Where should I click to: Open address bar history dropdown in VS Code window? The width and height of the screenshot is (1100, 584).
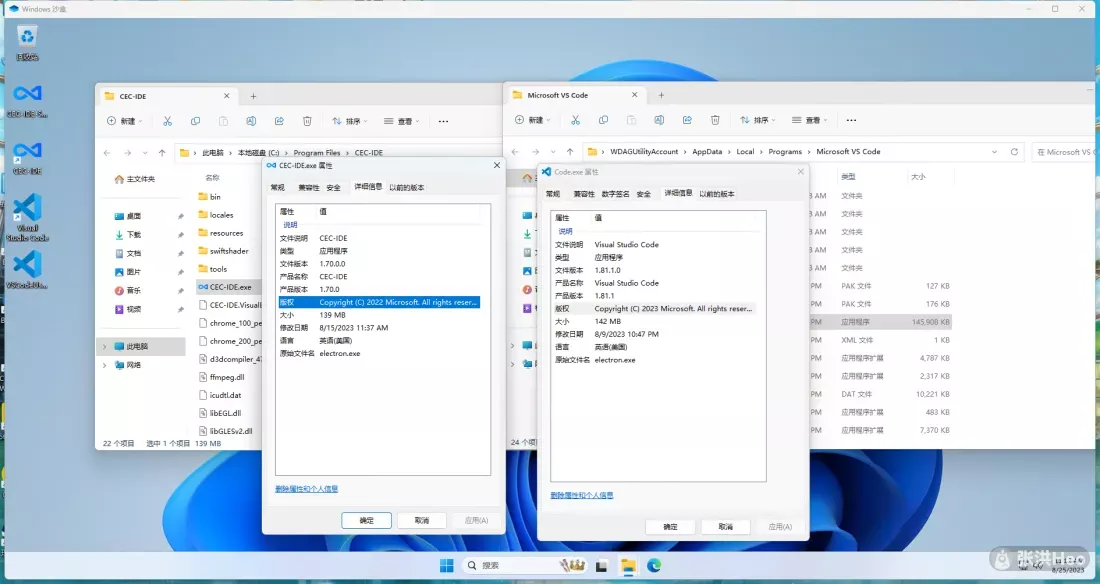994,152
